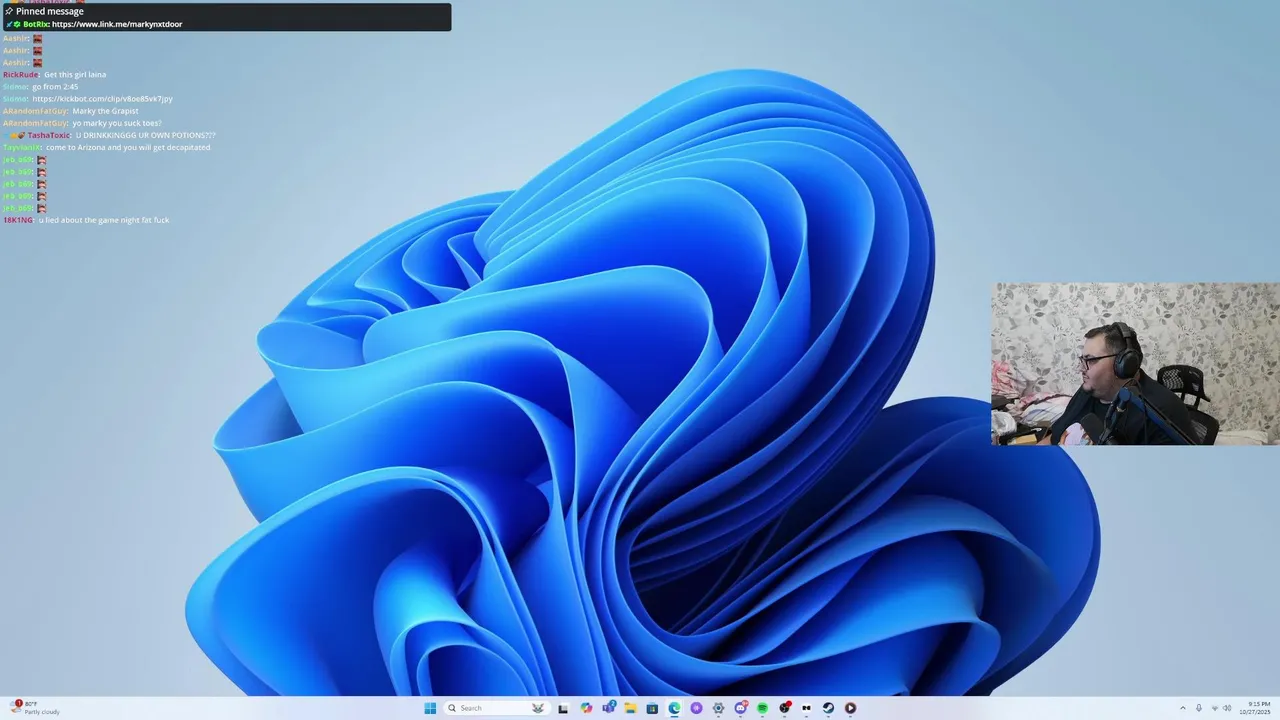Open the OBS icon with red badge
The width and height of the screenshot is (1280, 720).
(x=785, y=708)
